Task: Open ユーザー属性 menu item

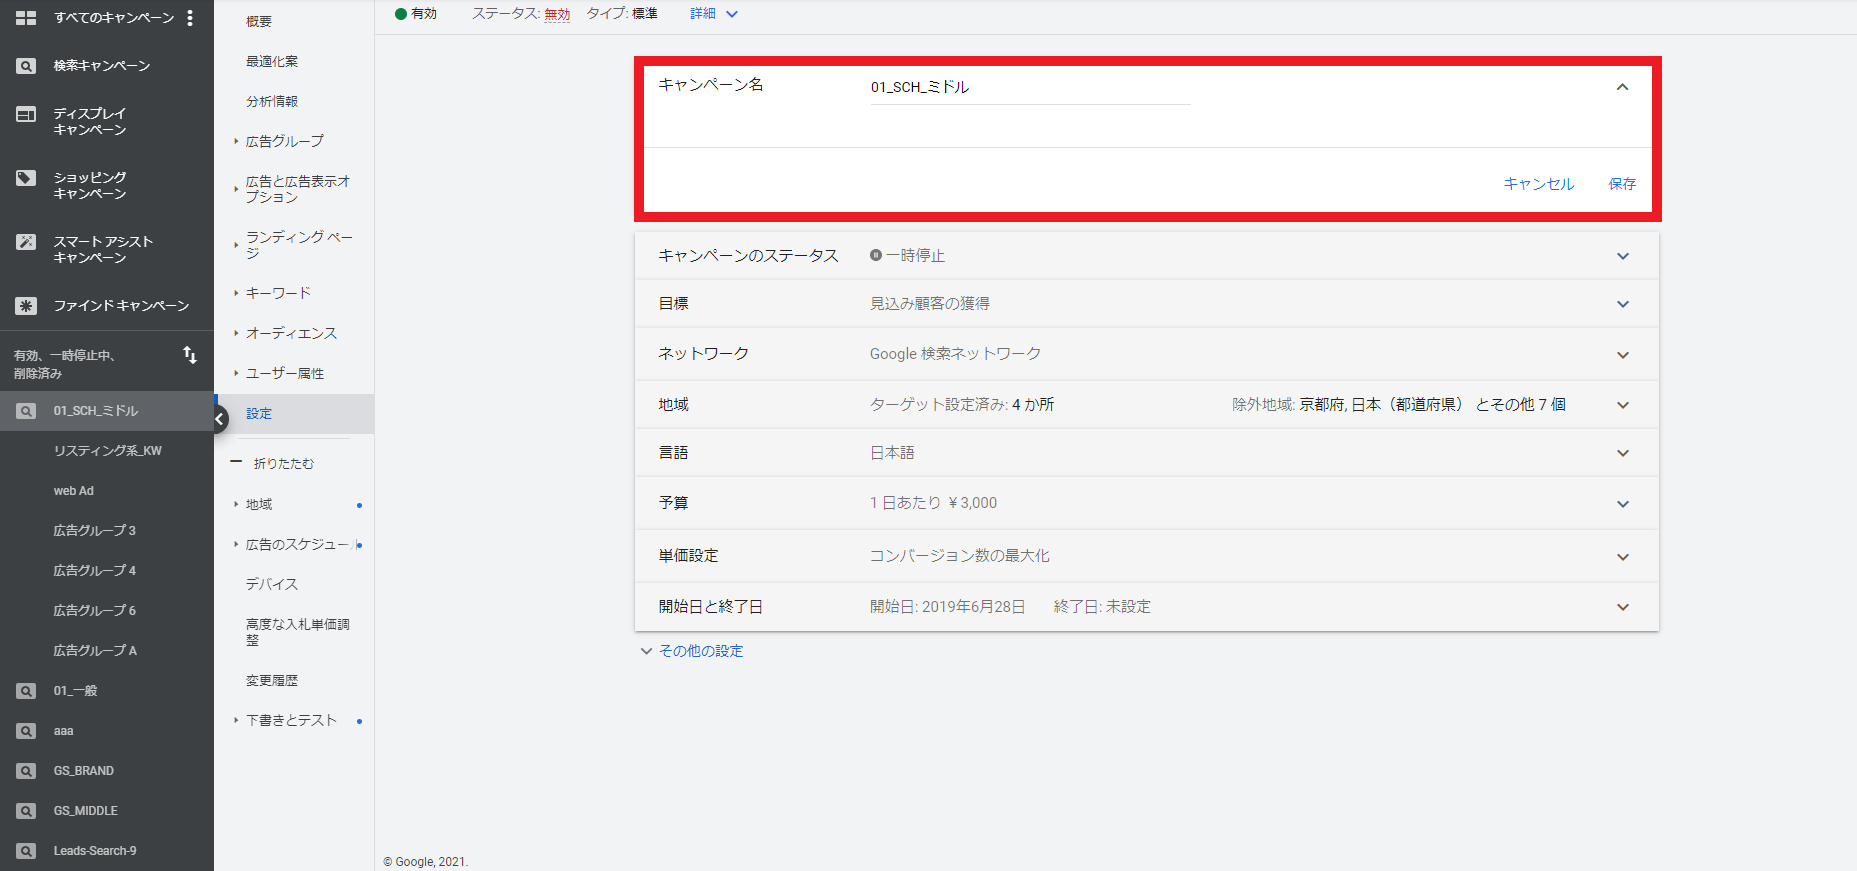Action: 285,373
